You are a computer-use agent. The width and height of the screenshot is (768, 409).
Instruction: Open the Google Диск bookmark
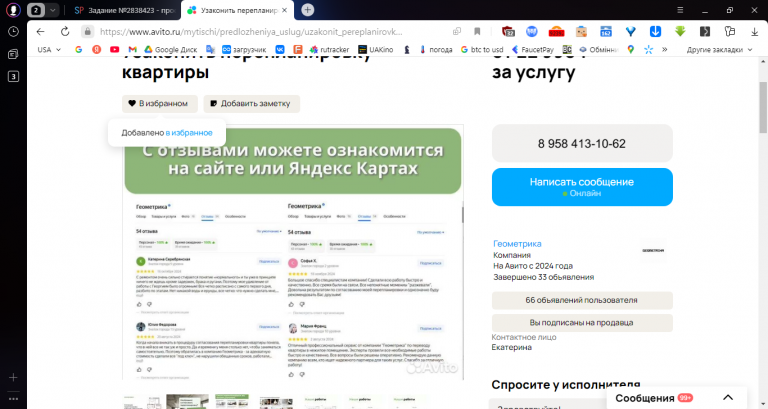[x=170, y=49]
